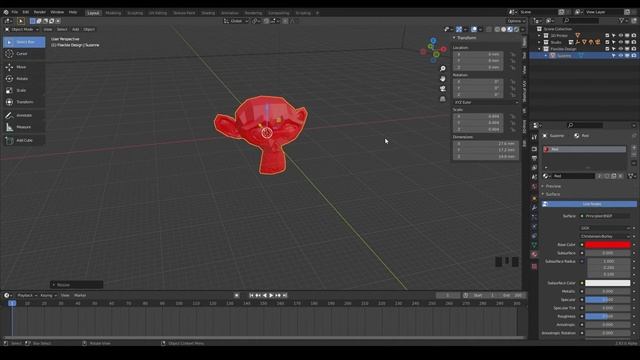Select the Annotate tool

click(24, 116)
